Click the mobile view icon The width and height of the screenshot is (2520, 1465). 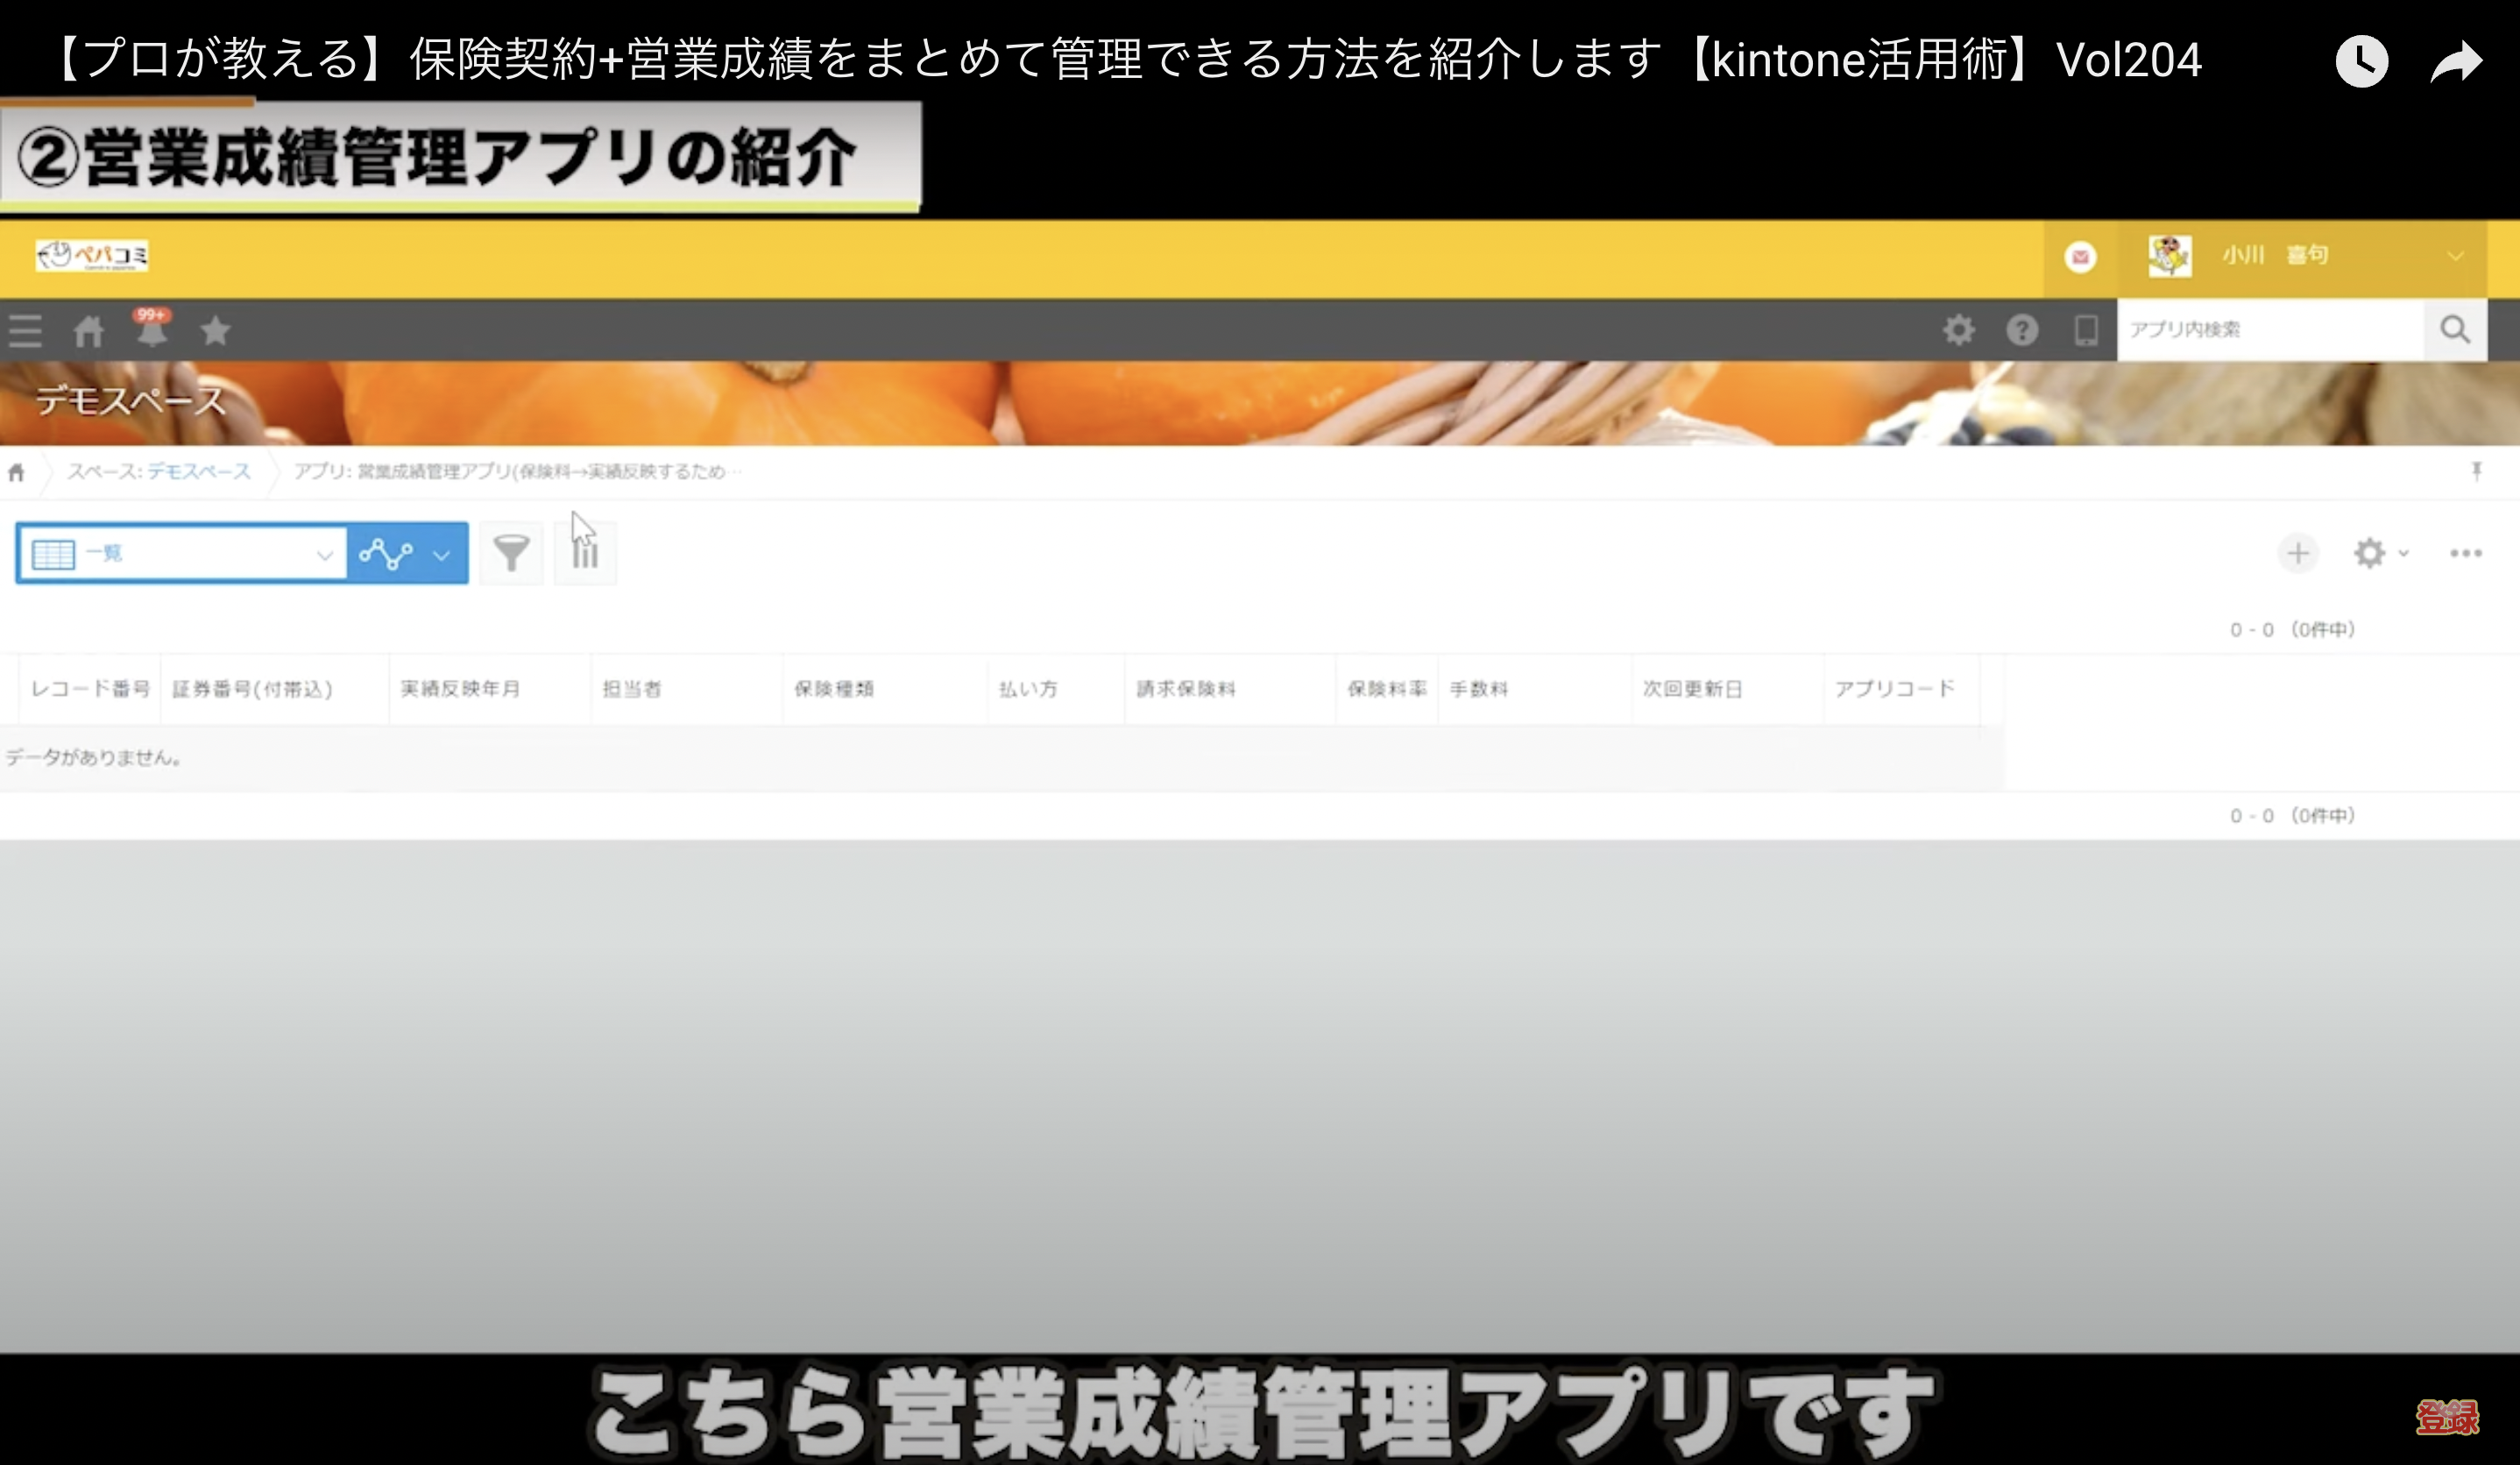[x=2085, y=330]
